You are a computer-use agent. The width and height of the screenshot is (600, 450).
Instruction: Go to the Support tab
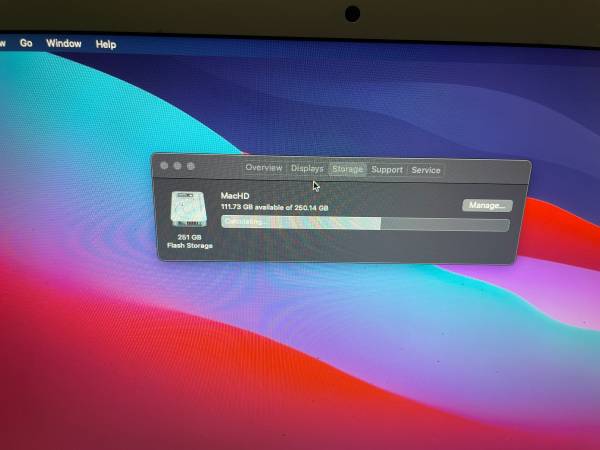pyautogui.click(x=387, y=170)
